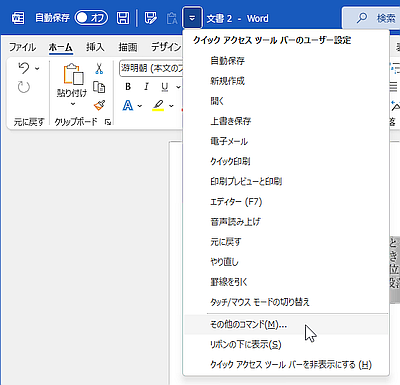Open the デザイン tab
Image resolution: width=400 pixels, height=385 pixels.
[x=166, y=47]
